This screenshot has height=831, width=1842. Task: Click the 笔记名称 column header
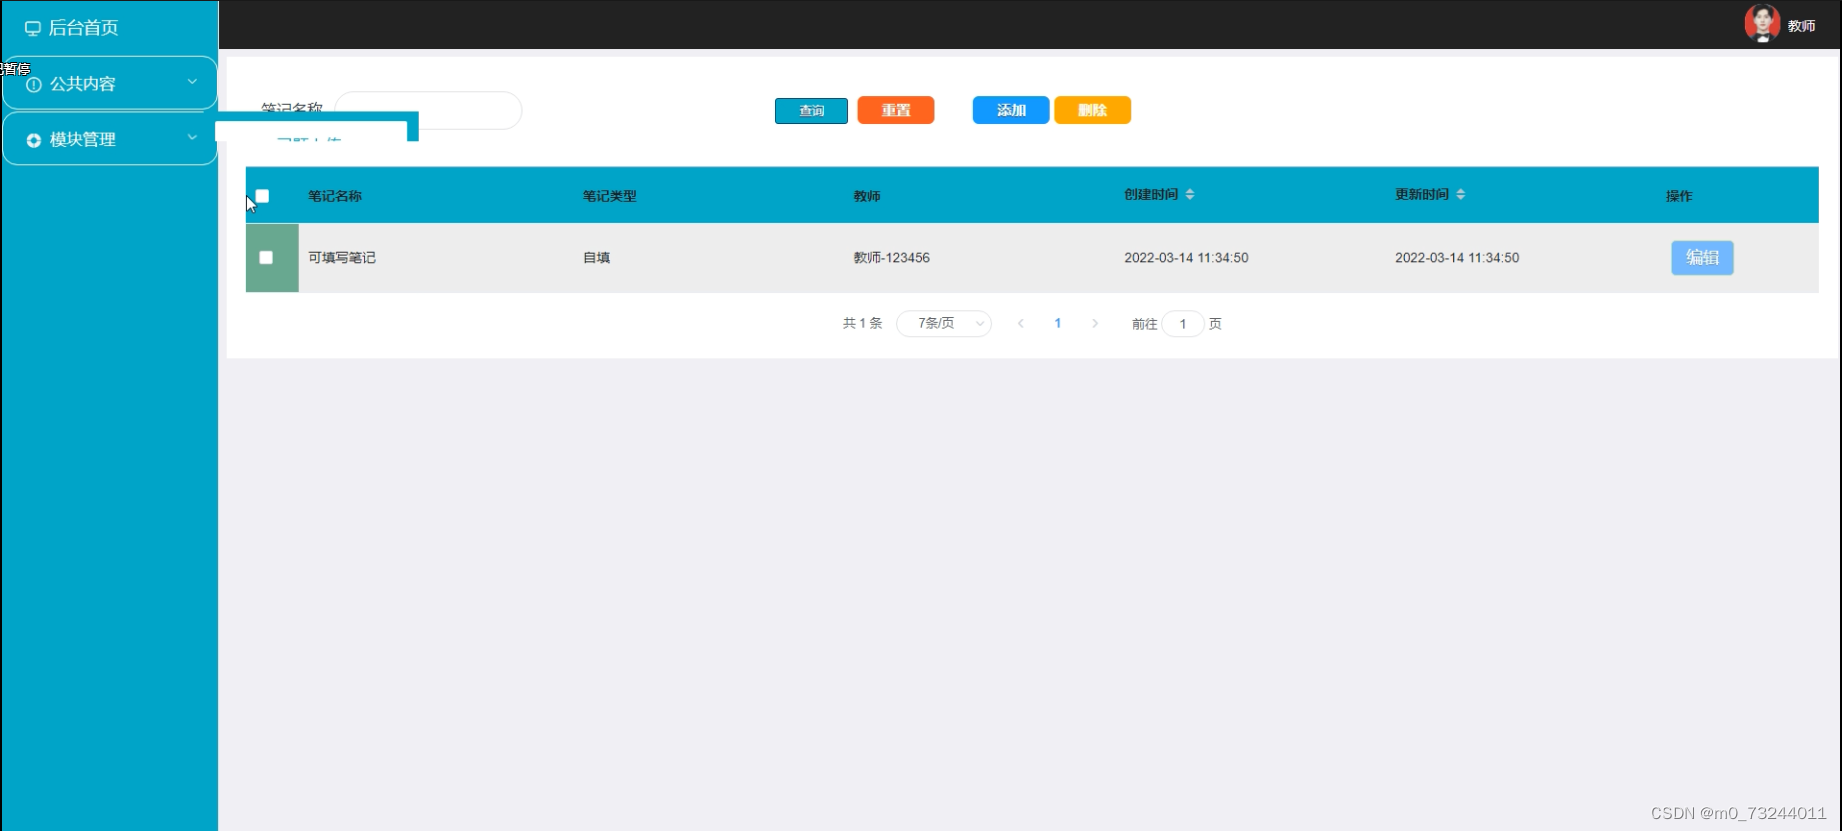click(335, 196)
